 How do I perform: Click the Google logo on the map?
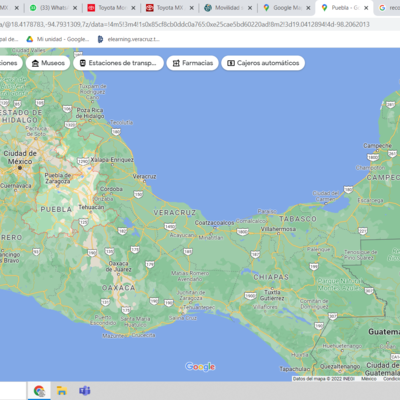click(200, 367)
